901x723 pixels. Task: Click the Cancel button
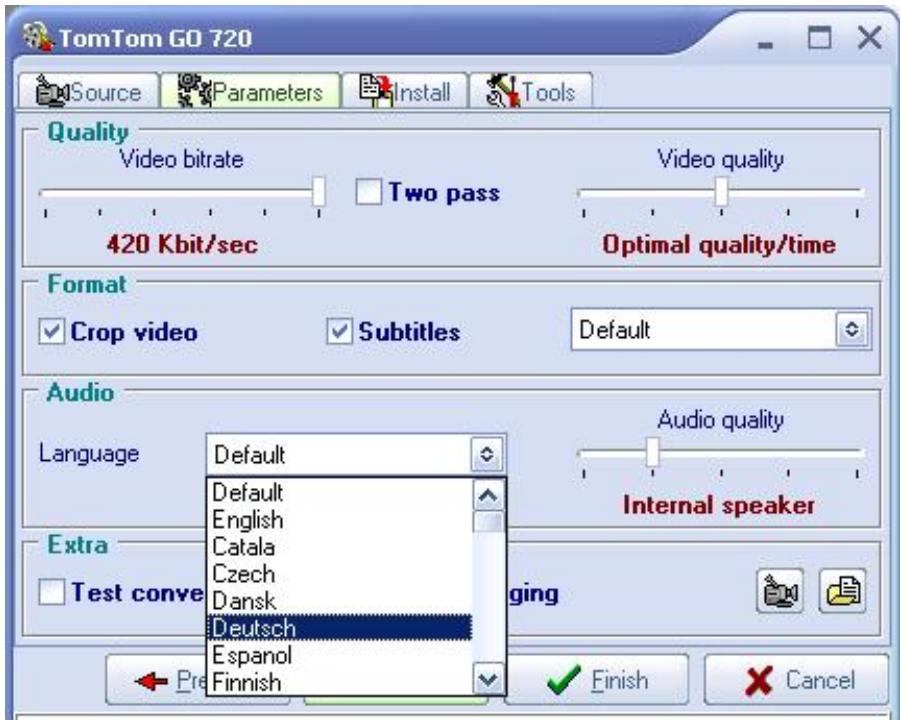tap(796, 680)
